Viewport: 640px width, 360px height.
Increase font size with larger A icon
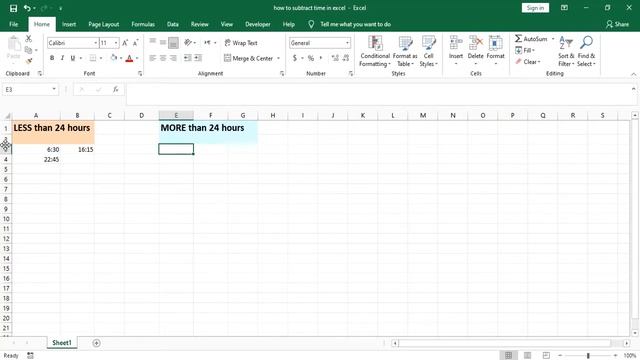(125, 43)
